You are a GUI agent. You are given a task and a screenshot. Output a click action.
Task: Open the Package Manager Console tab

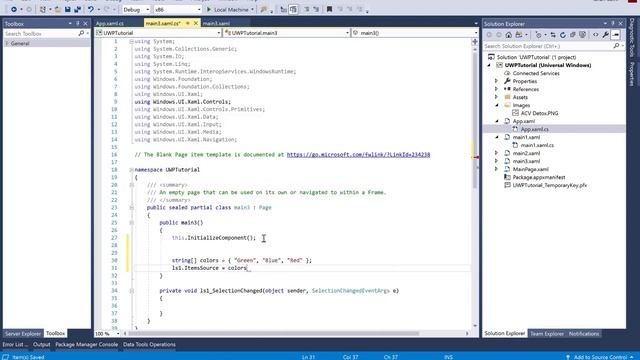click(x=87, y=344)
